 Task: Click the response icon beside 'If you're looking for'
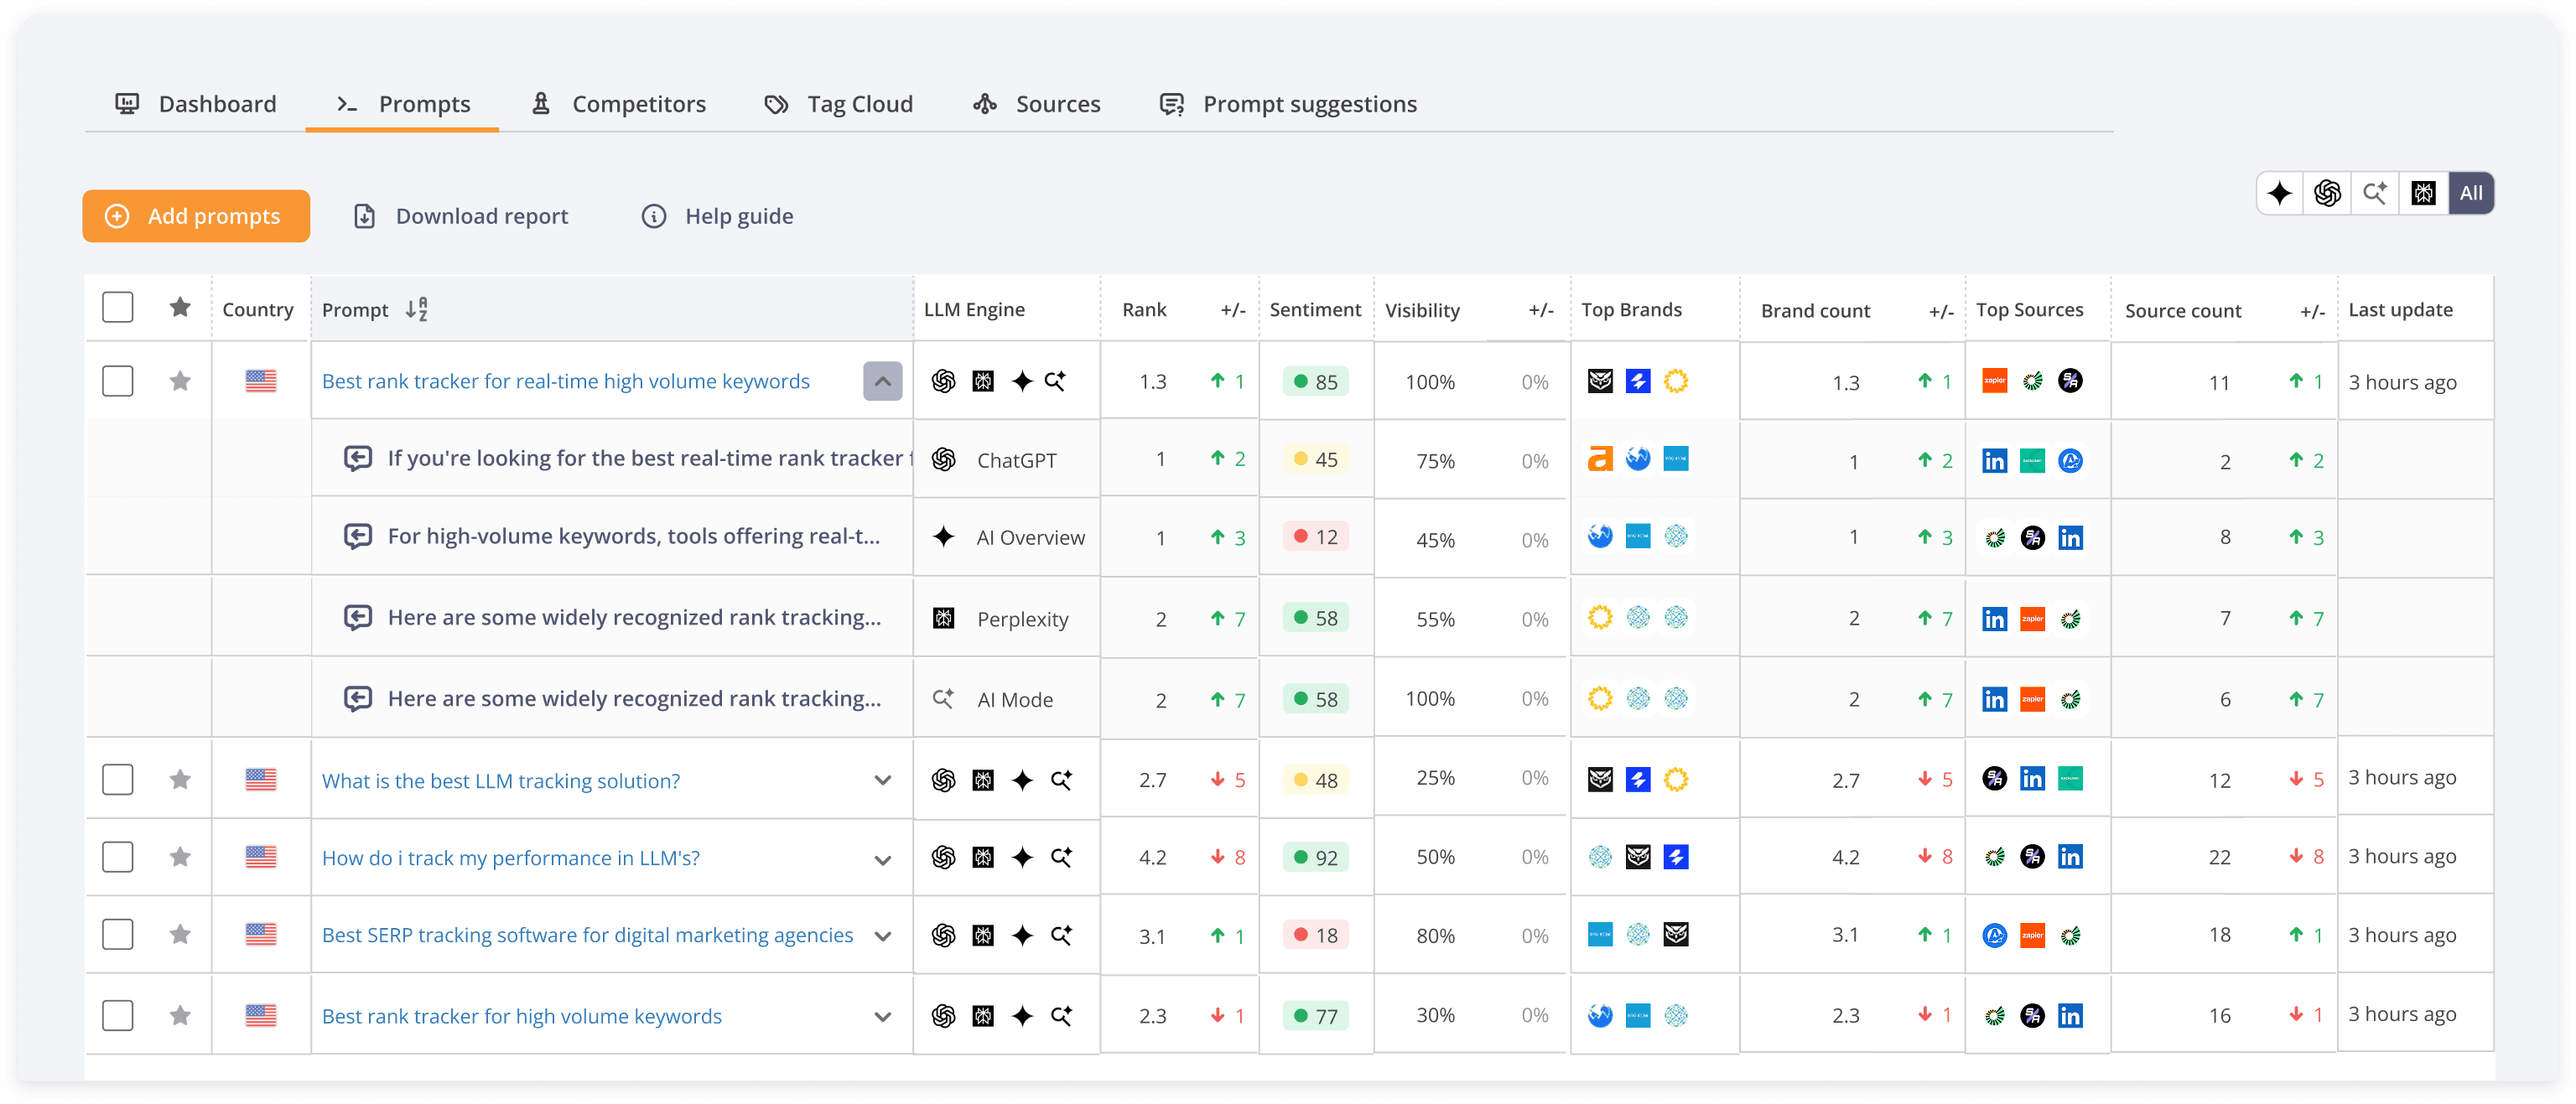[358, 458]
